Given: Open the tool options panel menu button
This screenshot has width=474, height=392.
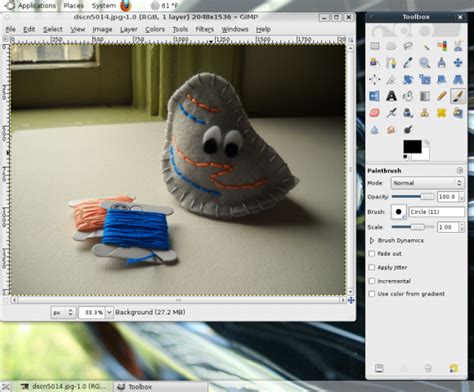Looking at the screenshot, I should (460, 170).
